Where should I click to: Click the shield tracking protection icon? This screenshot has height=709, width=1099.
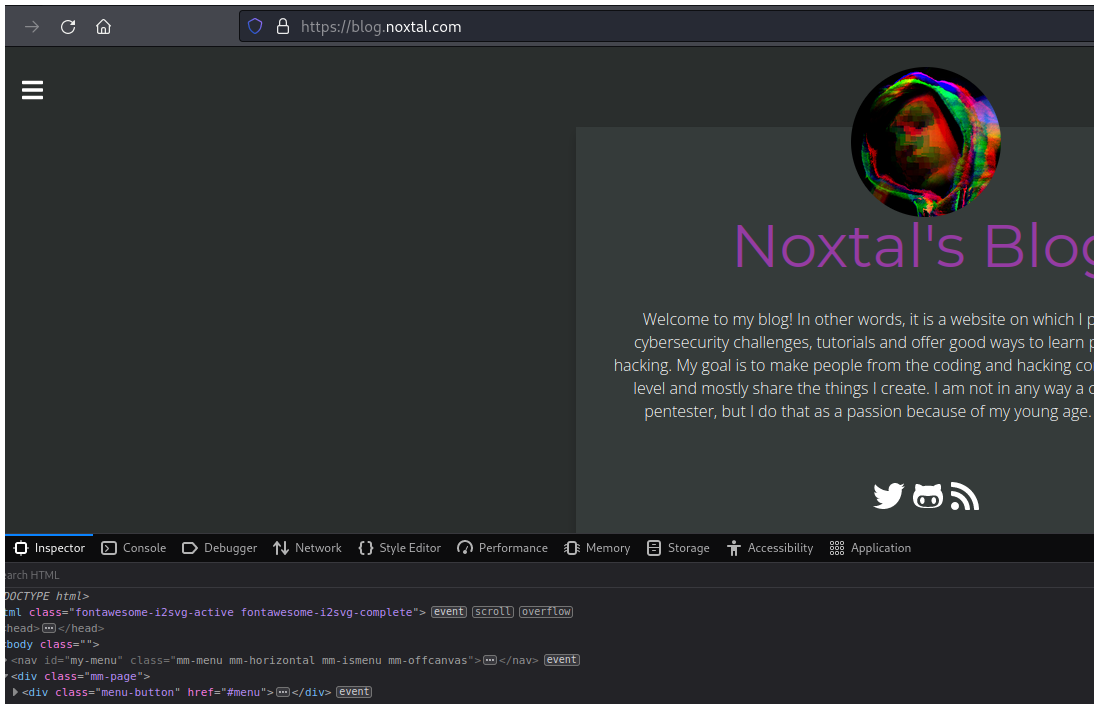coord(255,27)
